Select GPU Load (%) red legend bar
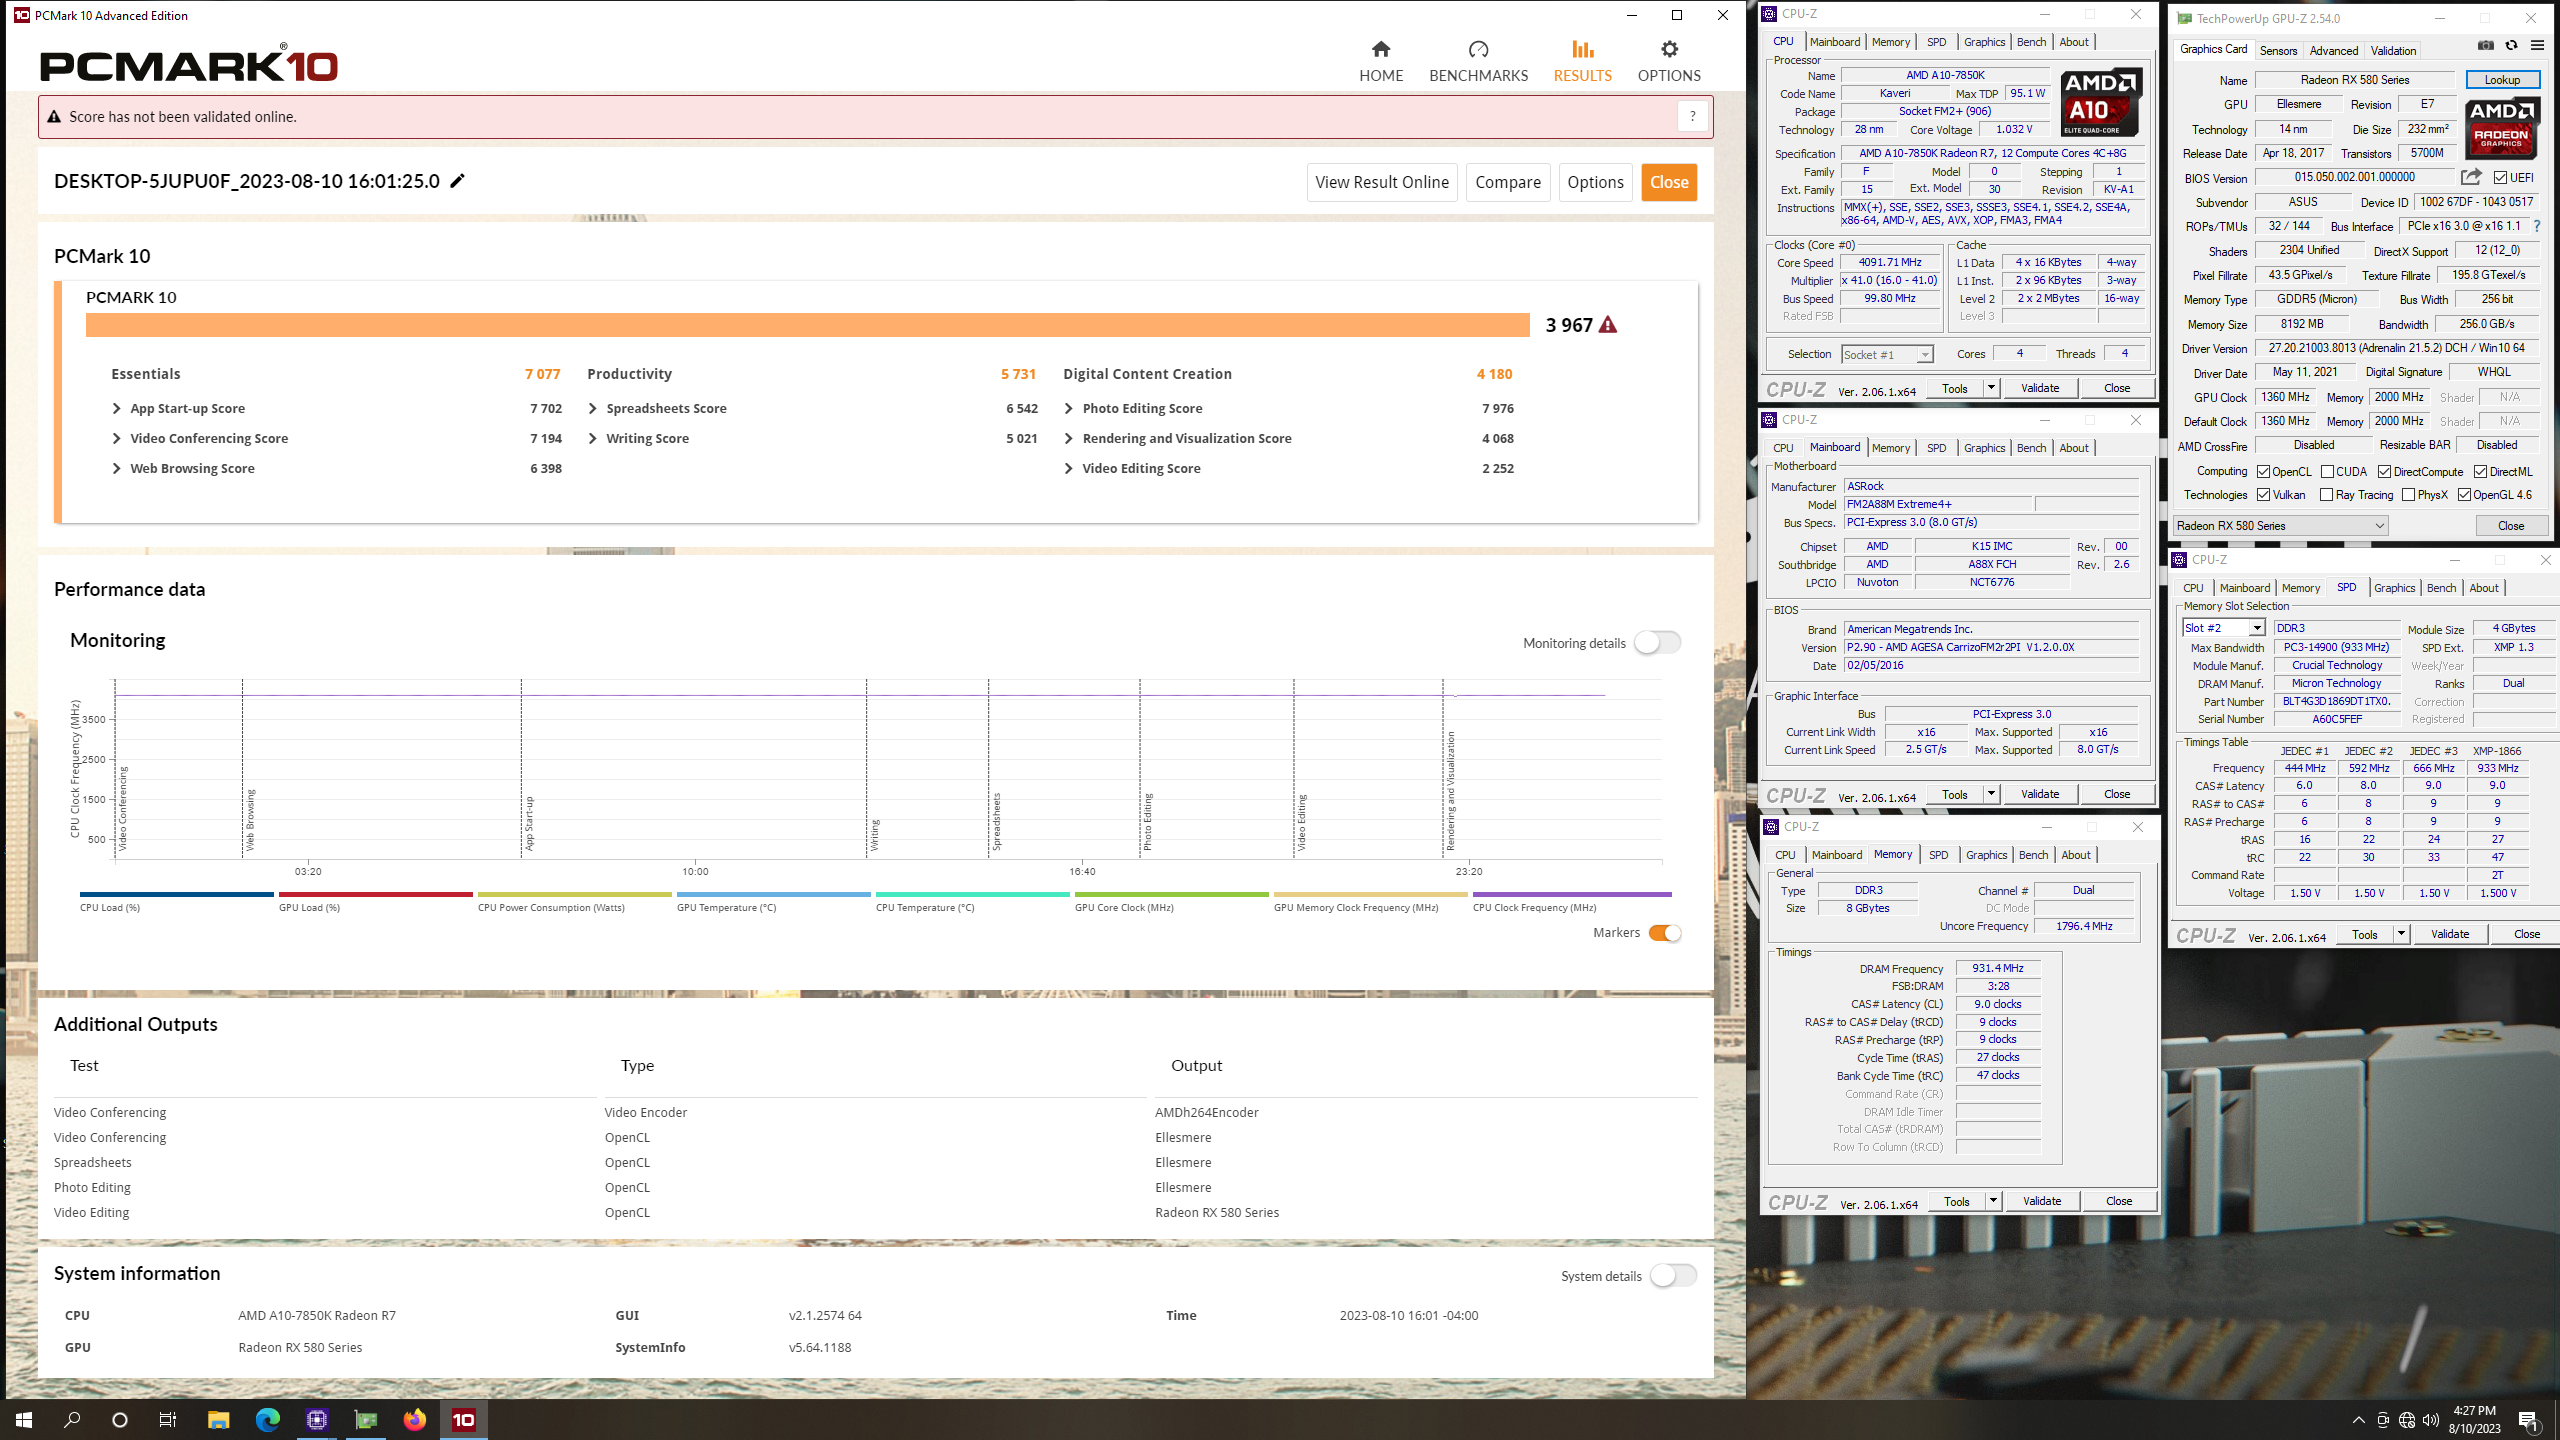 pyautogui.click(x=375, y=895)
